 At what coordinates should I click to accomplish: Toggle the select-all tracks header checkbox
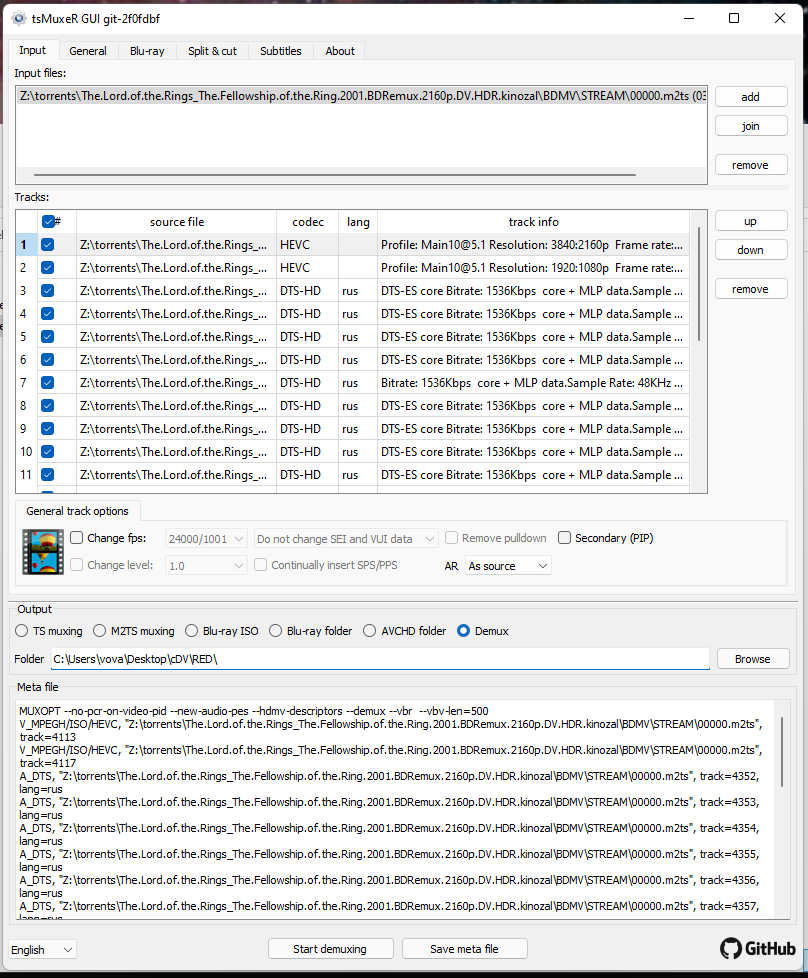click(48, 222)
